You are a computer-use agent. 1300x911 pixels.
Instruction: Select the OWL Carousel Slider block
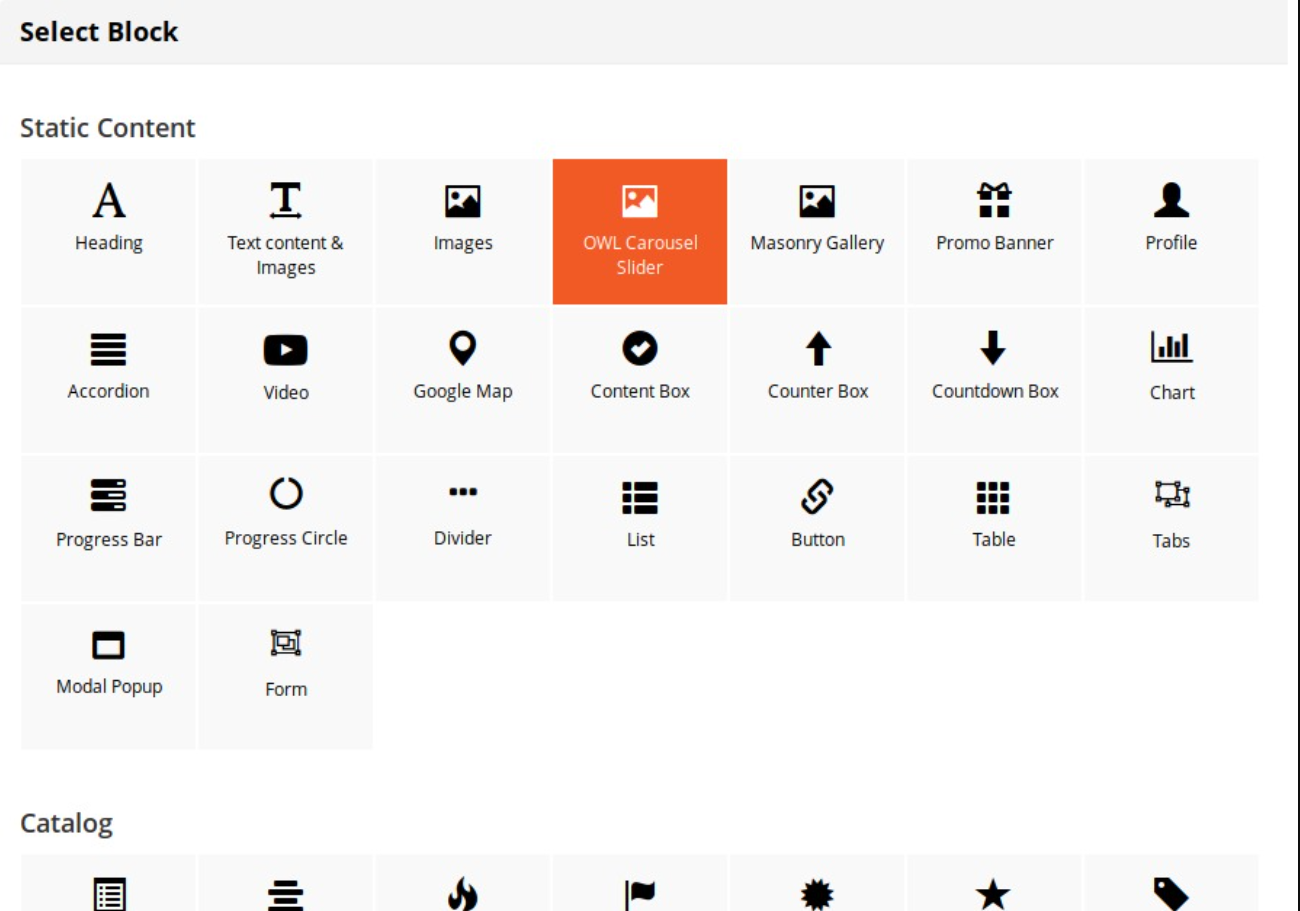(x=640, y=231)
